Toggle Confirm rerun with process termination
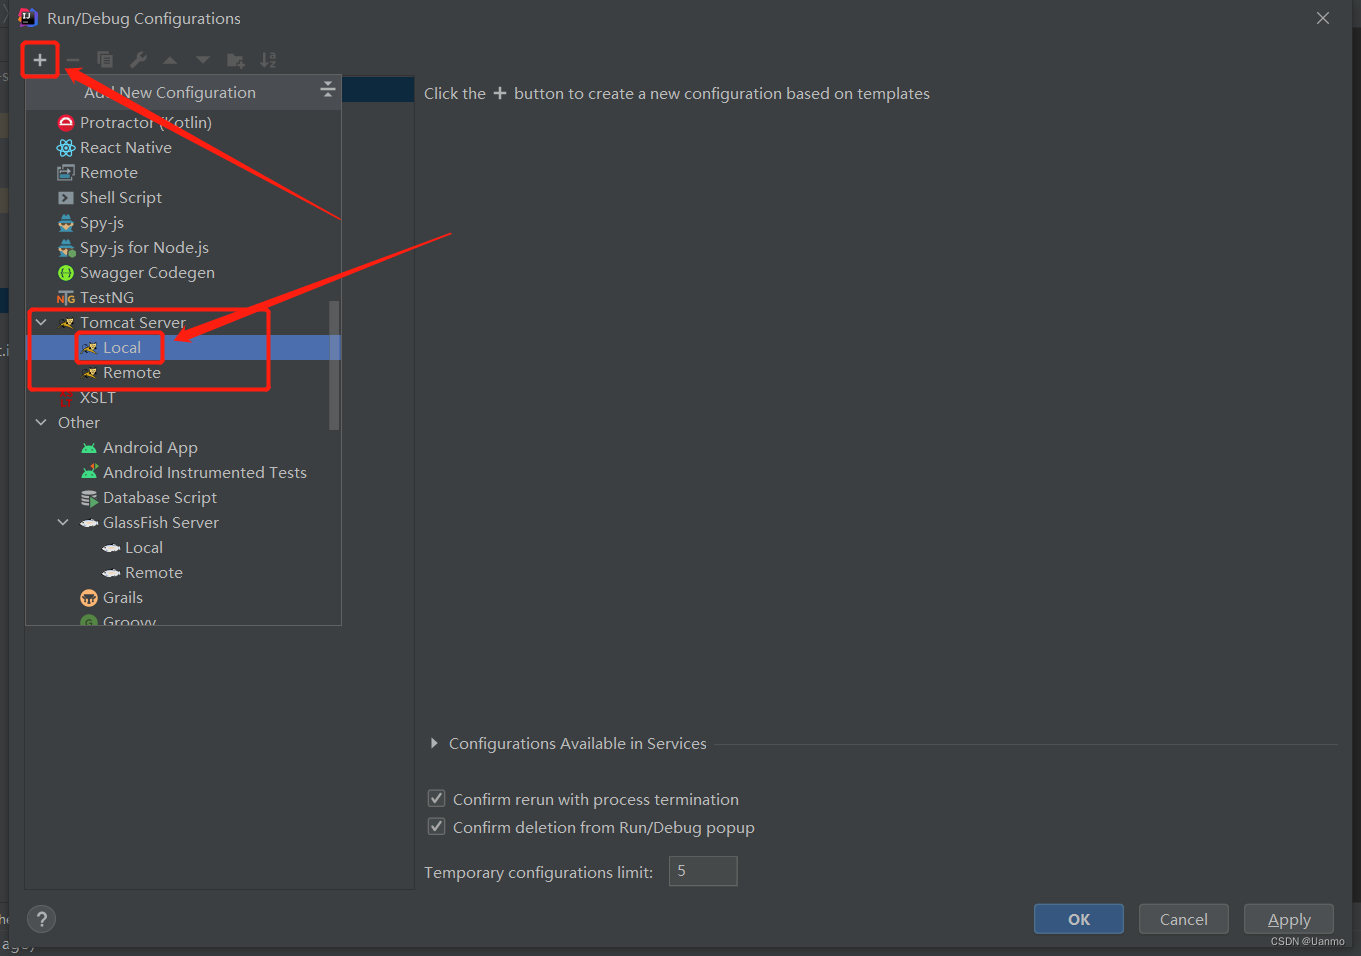The width and height of the screenshot is (1361, 956). point(436,798)
